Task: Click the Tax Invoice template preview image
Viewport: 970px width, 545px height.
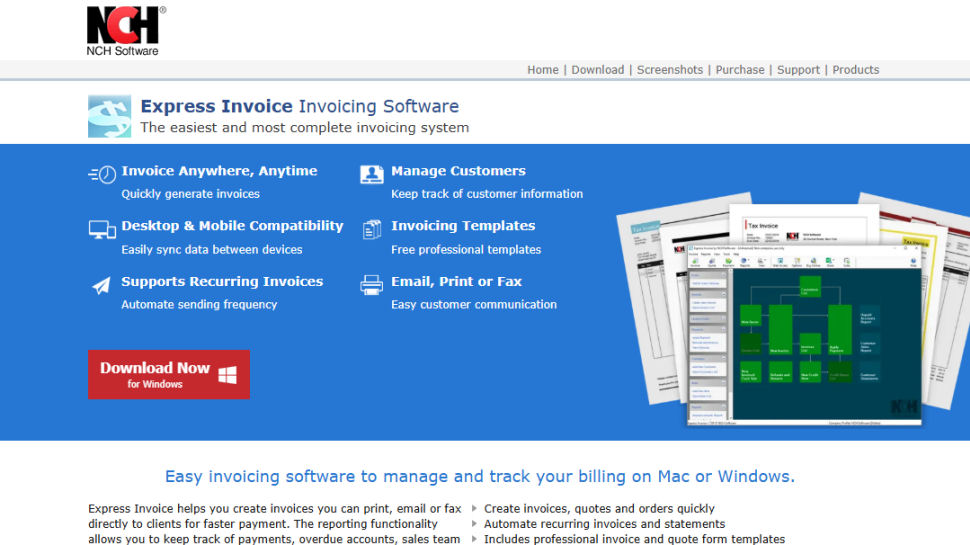Action: point(804,225)
